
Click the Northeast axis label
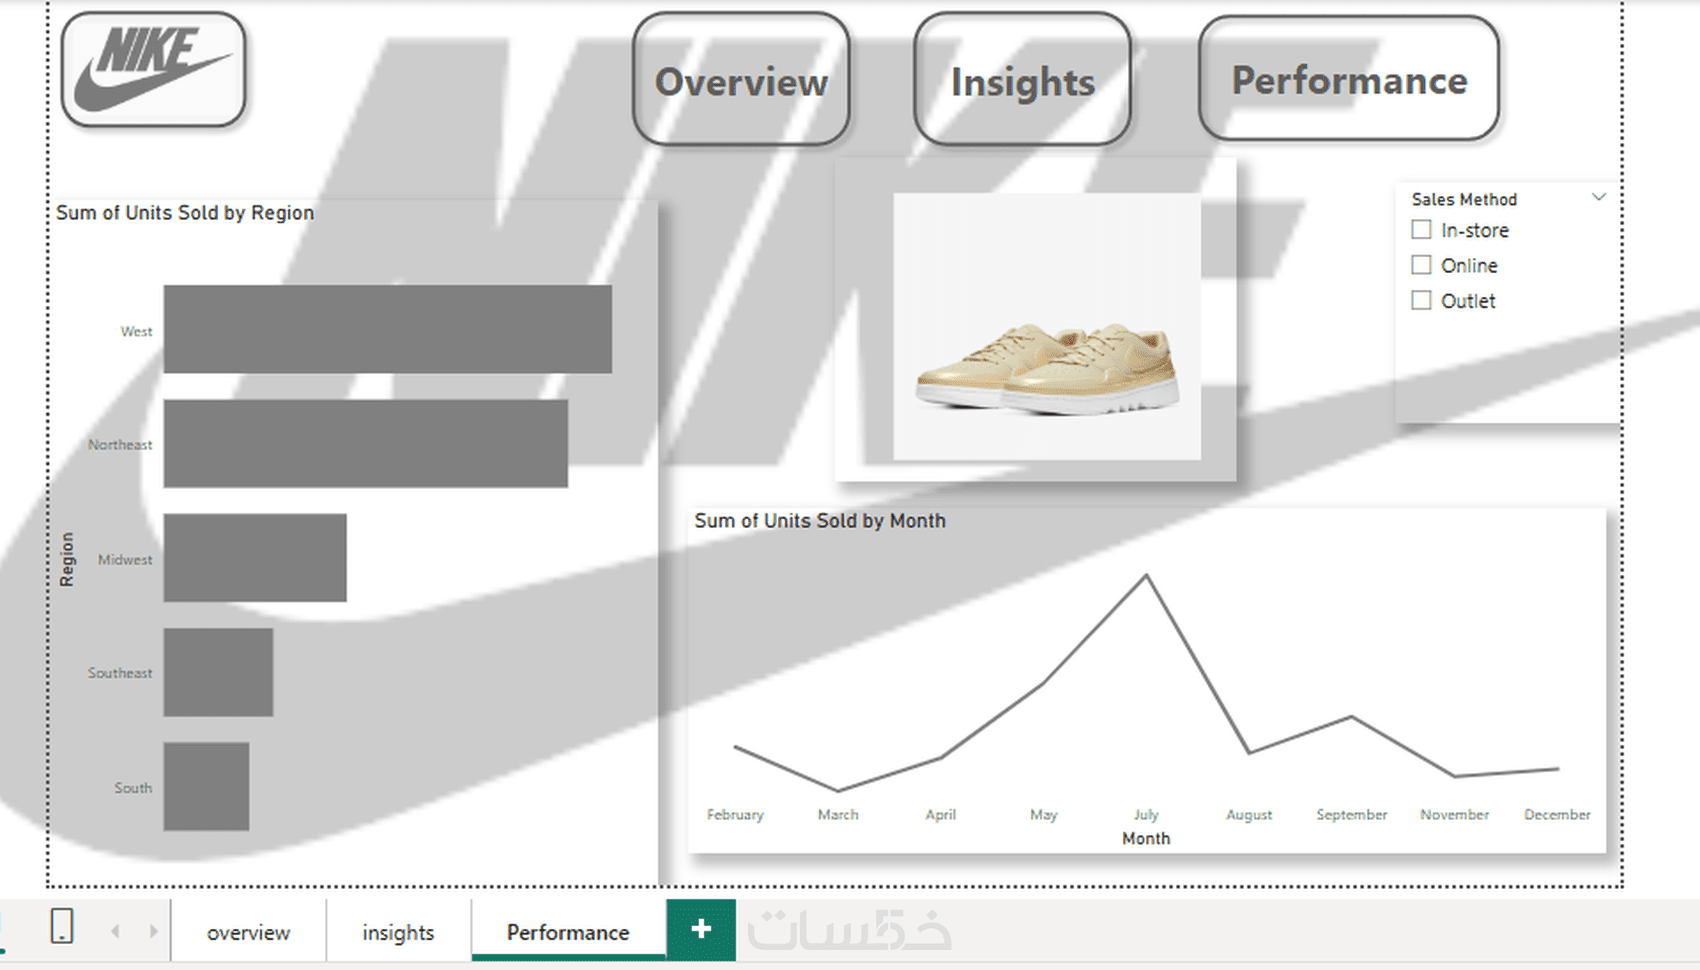coord(120,444)
